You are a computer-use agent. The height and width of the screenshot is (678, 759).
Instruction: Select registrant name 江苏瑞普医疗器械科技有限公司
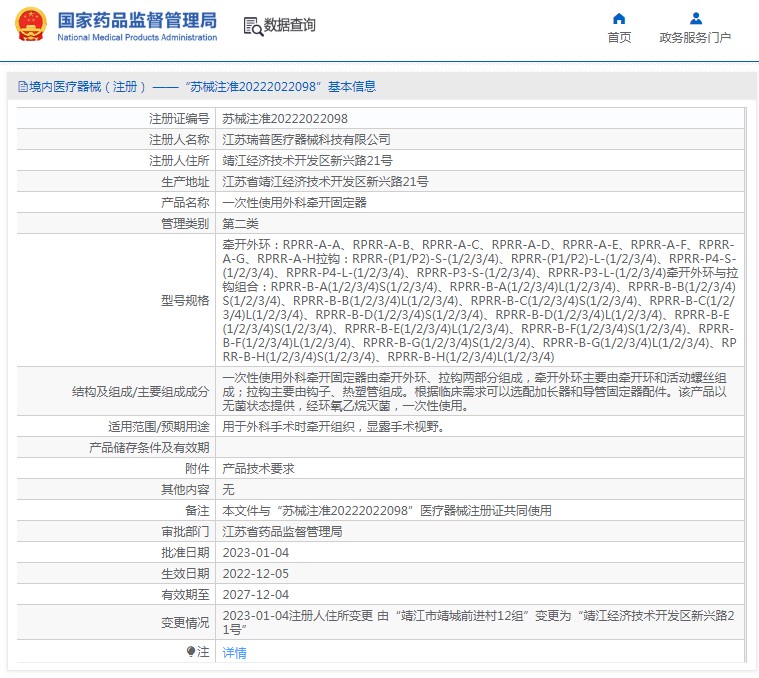point(306,139)
